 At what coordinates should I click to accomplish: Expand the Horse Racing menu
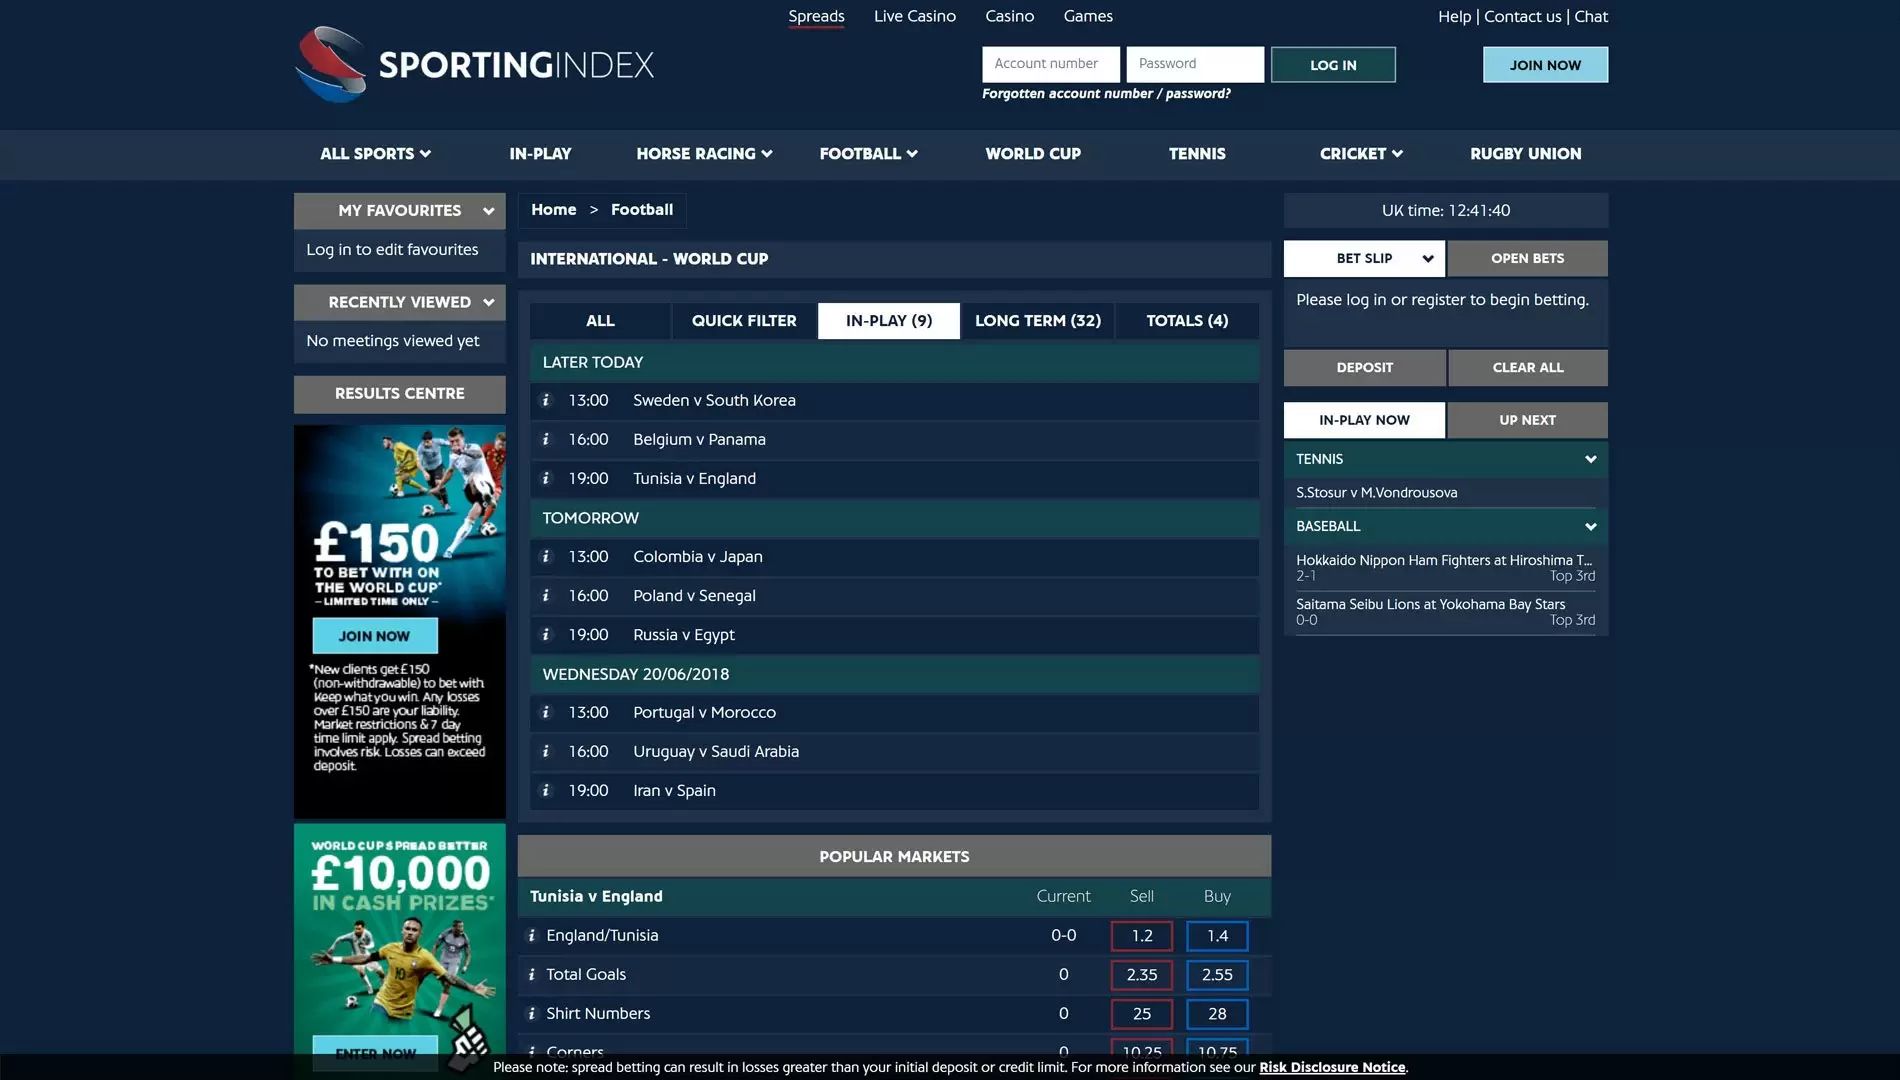click(704, 153)
